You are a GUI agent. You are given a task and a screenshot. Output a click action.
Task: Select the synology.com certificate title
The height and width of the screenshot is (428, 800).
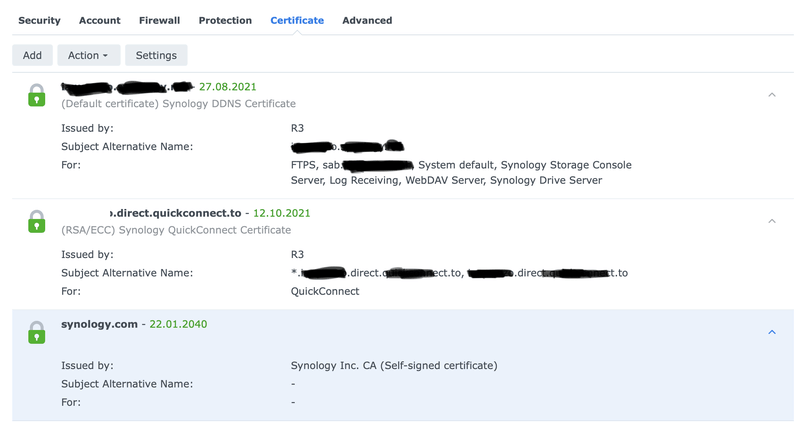coord(101,324)
